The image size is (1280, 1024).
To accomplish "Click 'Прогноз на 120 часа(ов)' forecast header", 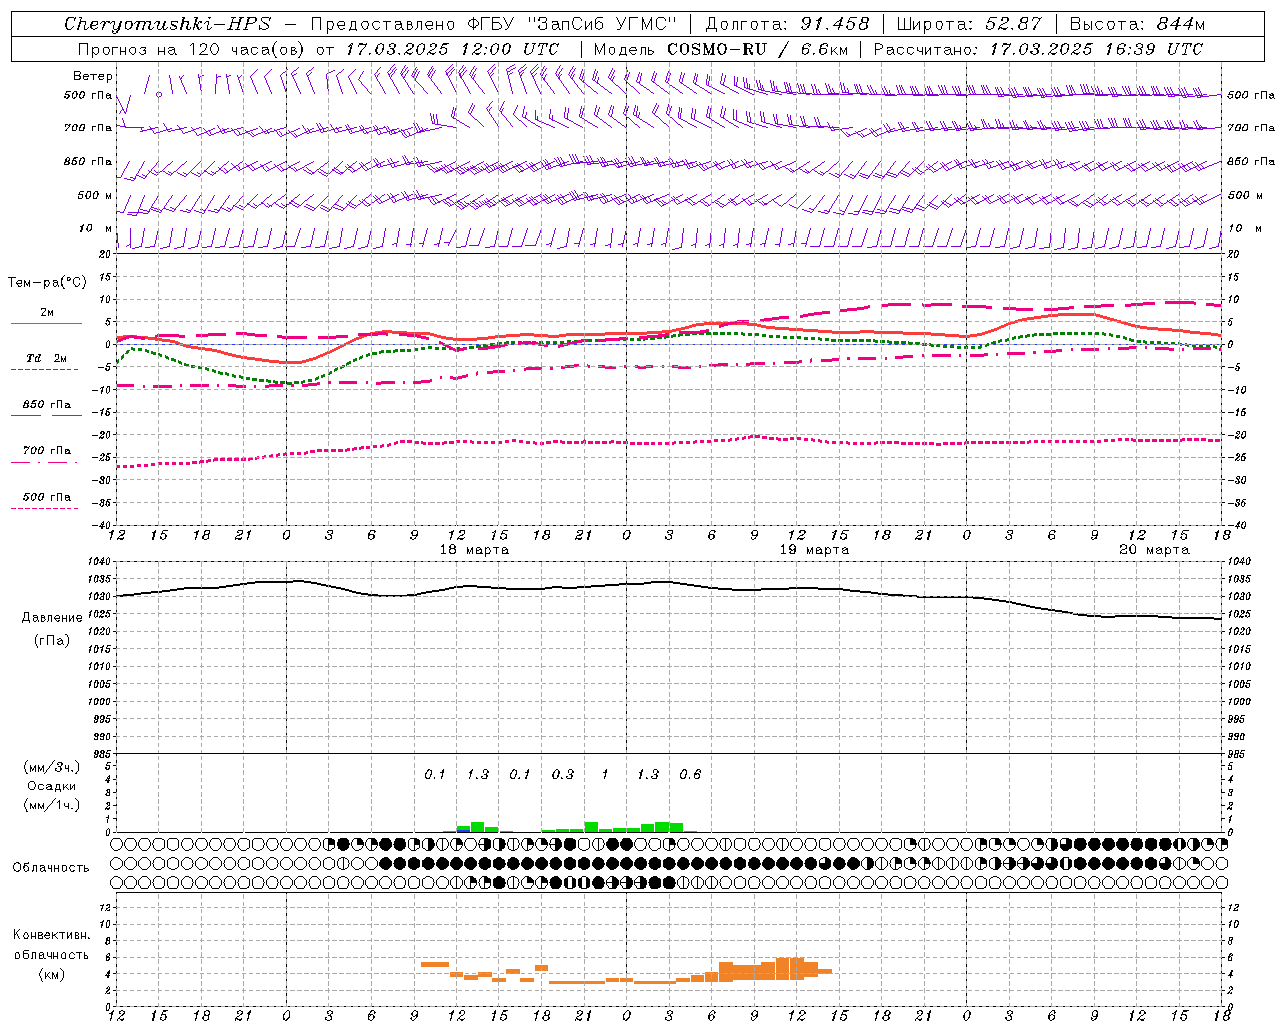I will [191, 49].
